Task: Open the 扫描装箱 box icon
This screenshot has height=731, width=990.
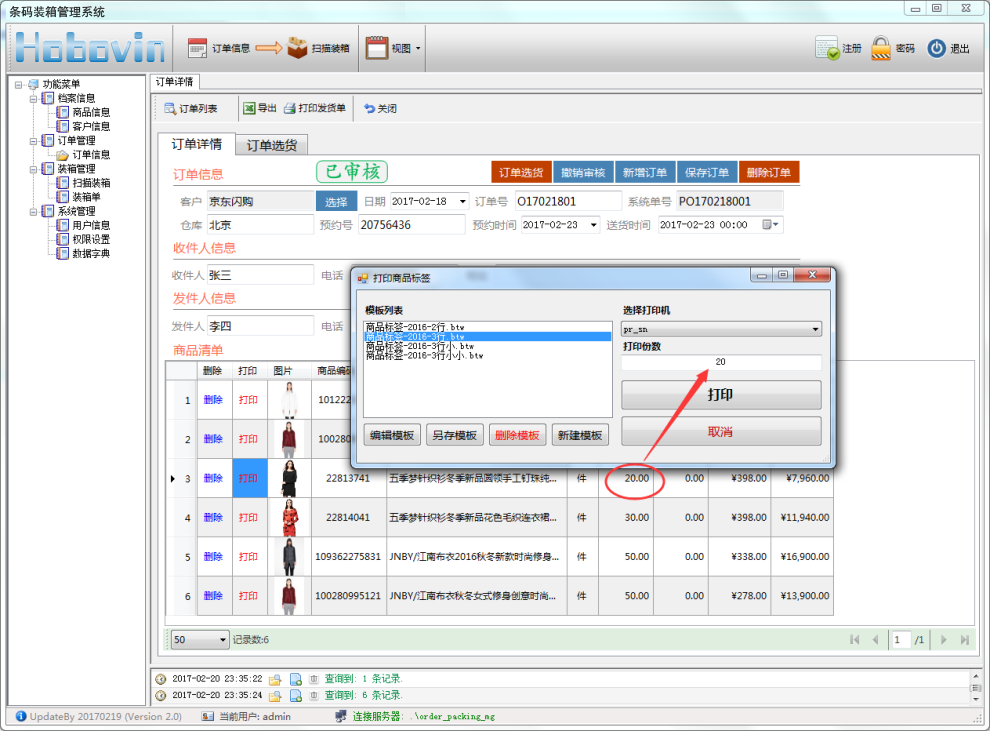Action: tap(297, 48)
